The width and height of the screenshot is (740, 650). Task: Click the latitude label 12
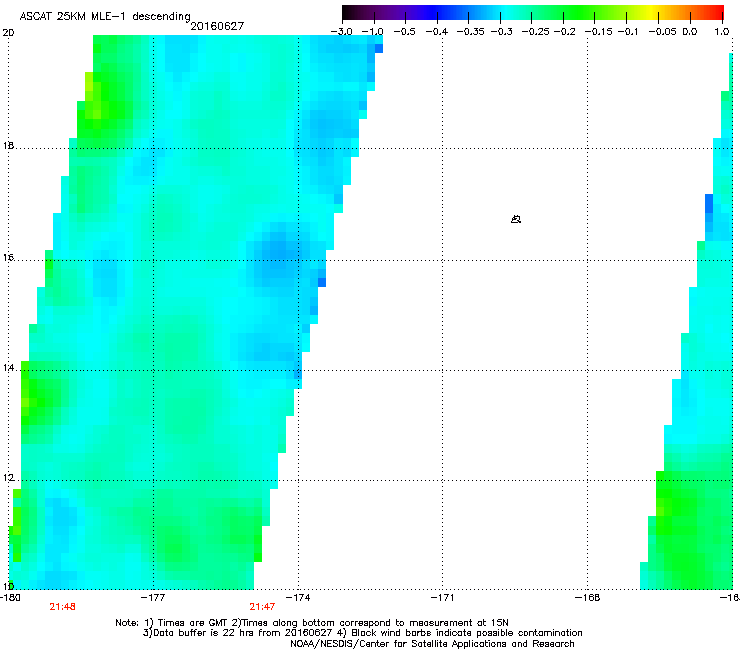[8, 478]
